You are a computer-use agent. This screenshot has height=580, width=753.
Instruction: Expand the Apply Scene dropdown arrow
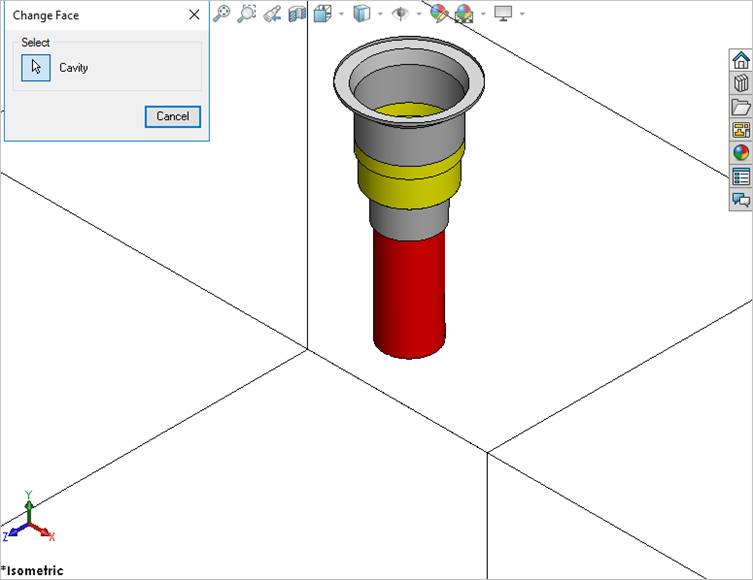pos(483,13)
